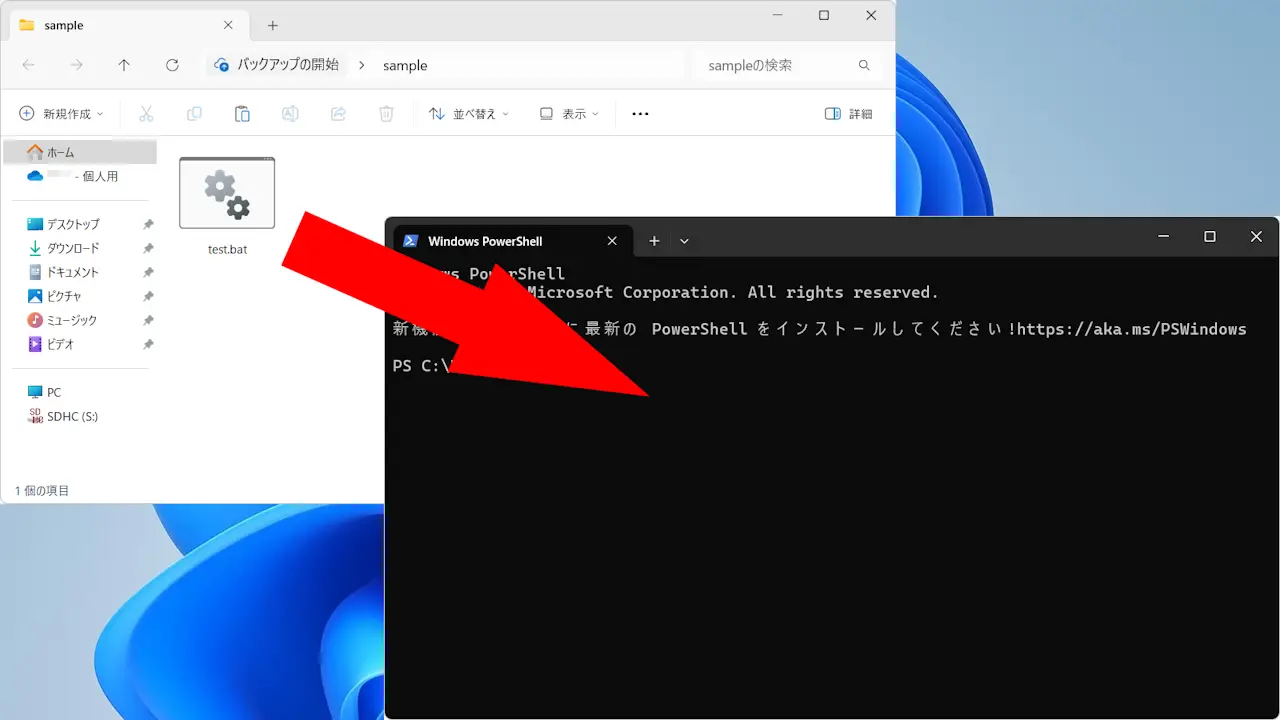
Task: Maximize the PowerShell terminal window
Action: click(1210, 237)
